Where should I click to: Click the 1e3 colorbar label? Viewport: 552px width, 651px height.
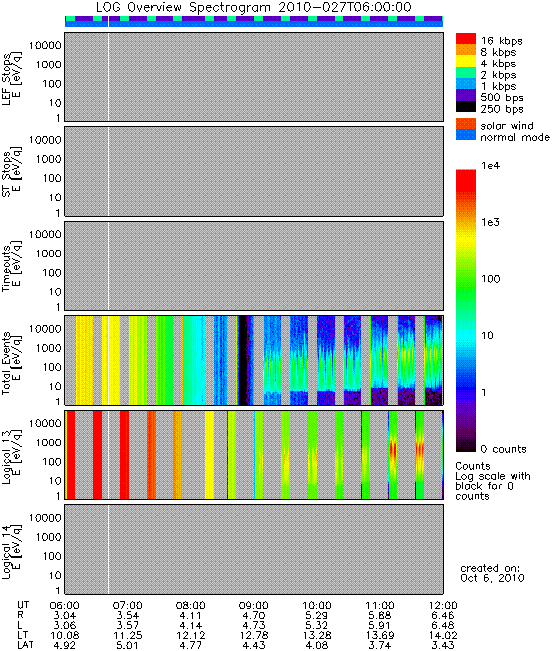click(x=491, y=223)
